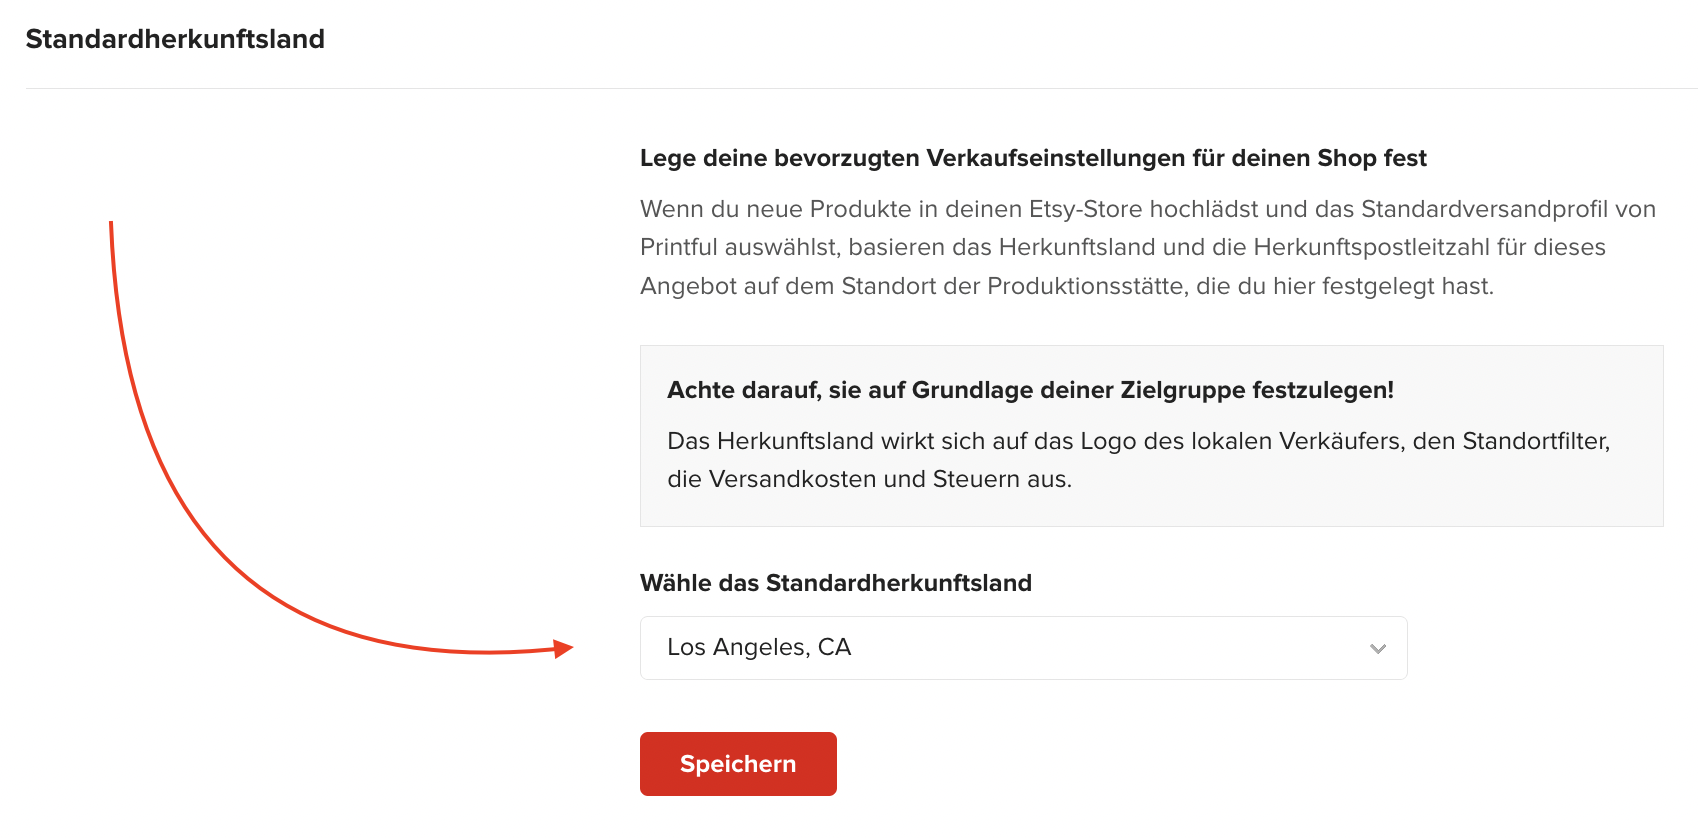Click the line 'die Versandkosten und Steuern aus'
Screen dimensions: 1698x838
869,479
